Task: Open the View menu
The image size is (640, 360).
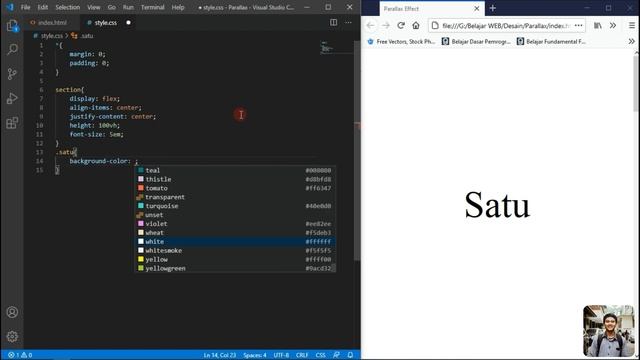Action: (93, 7)
